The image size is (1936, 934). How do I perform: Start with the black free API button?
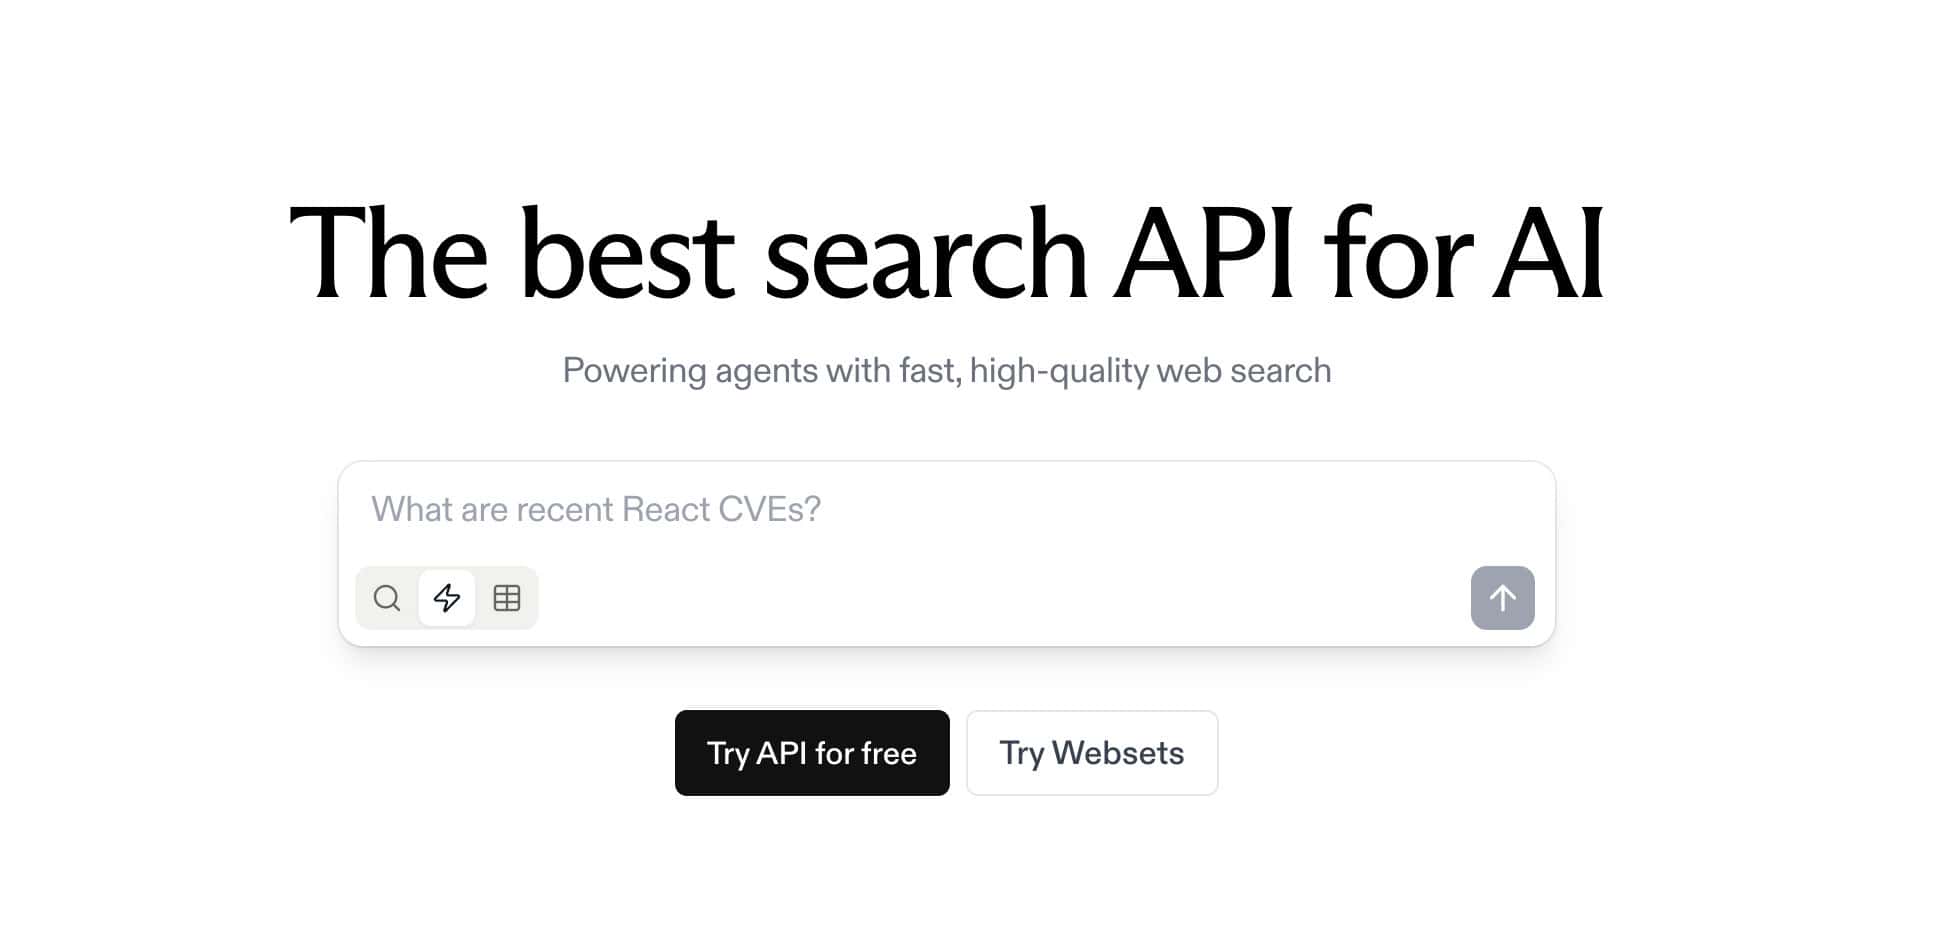(812, 753)
